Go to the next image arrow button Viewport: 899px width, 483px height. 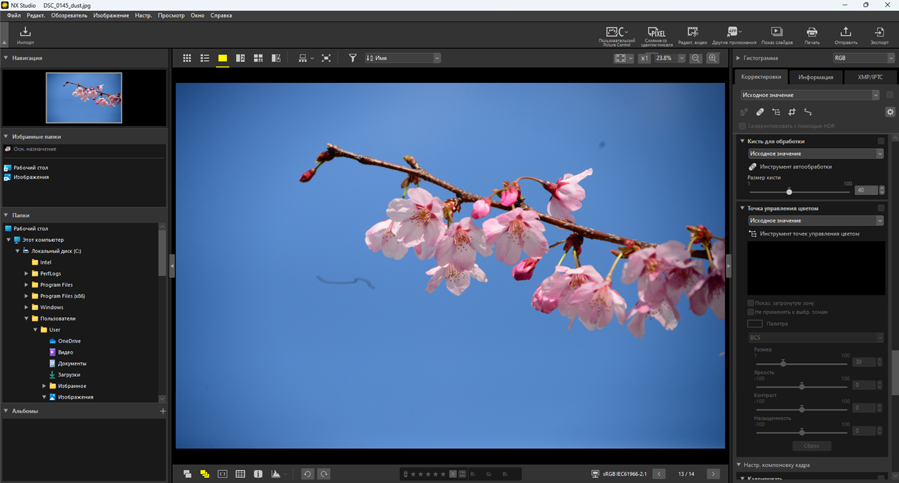pyautogui.click(x=713, y=474)
